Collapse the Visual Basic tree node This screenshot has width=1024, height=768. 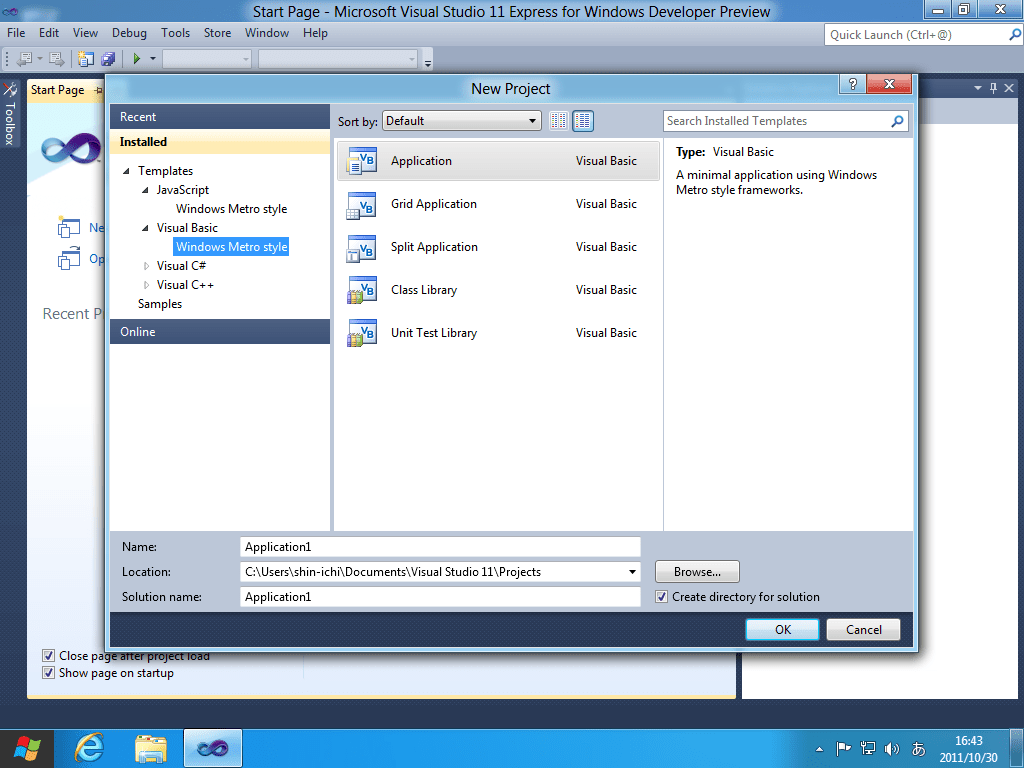tap(145, 228)
